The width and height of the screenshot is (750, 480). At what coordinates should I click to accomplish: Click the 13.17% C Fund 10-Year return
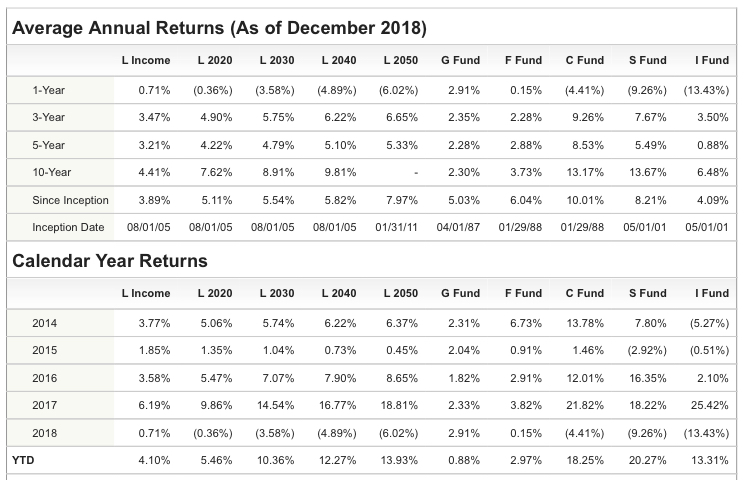[585, 173]
